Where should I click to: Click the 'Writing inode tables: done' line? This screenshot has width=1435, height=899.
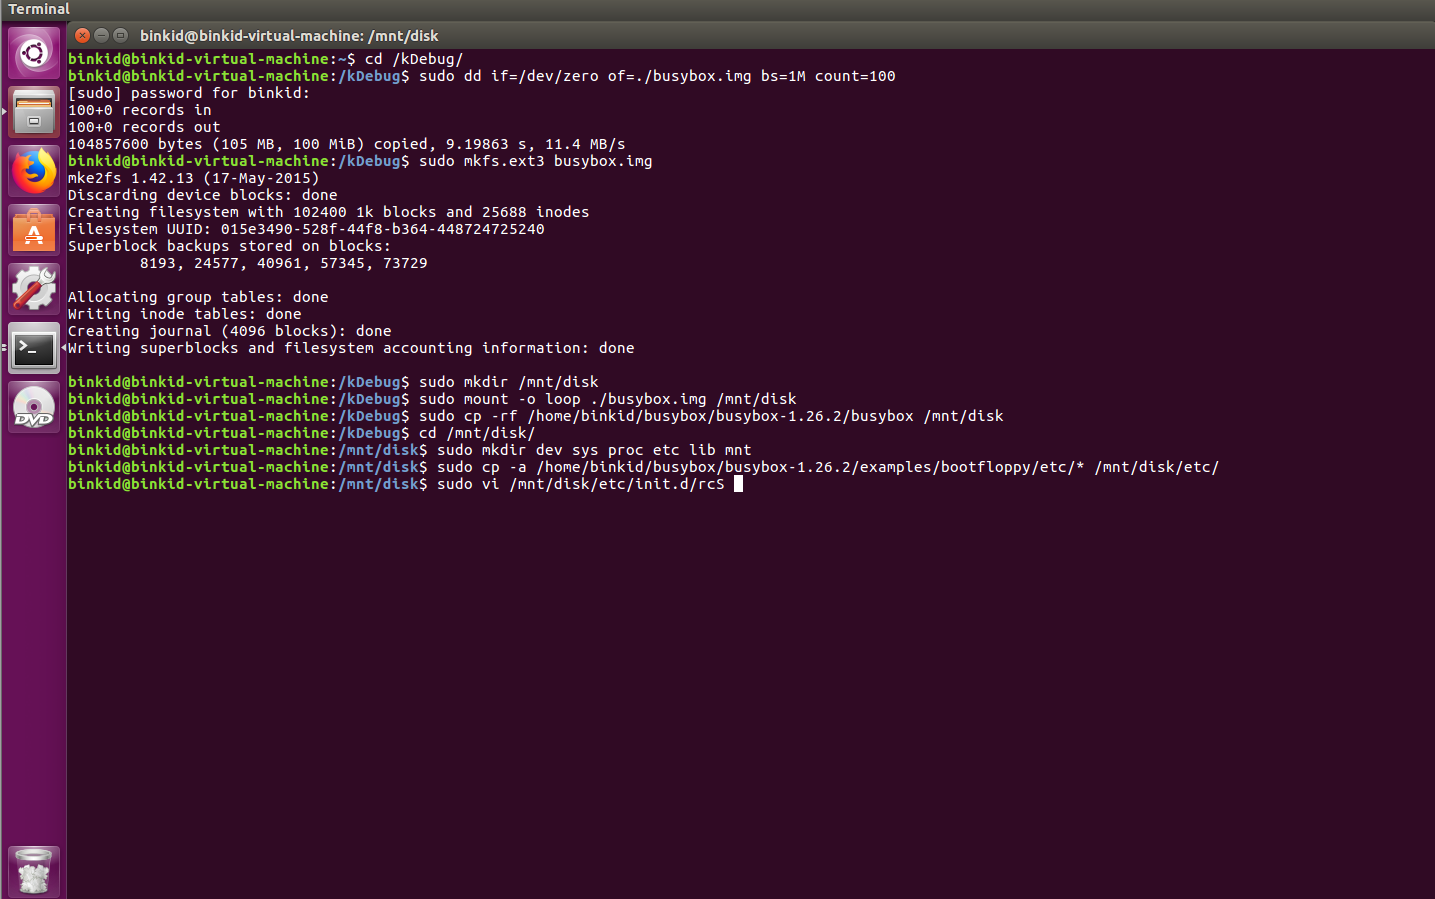tap(185, 314)
